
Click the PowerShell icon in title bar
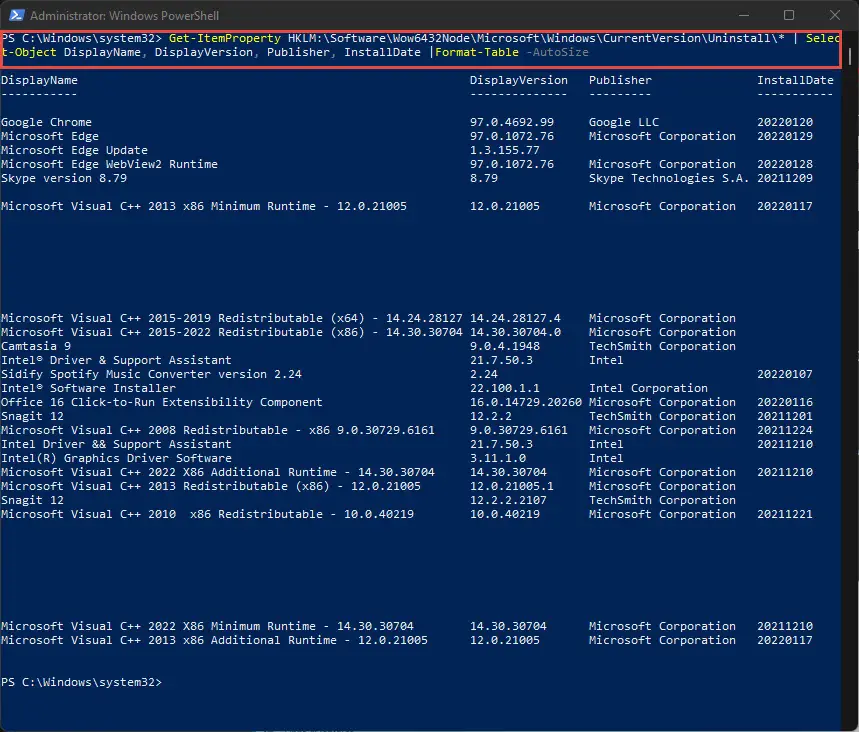pyautogui.click(x=16, y=15)
